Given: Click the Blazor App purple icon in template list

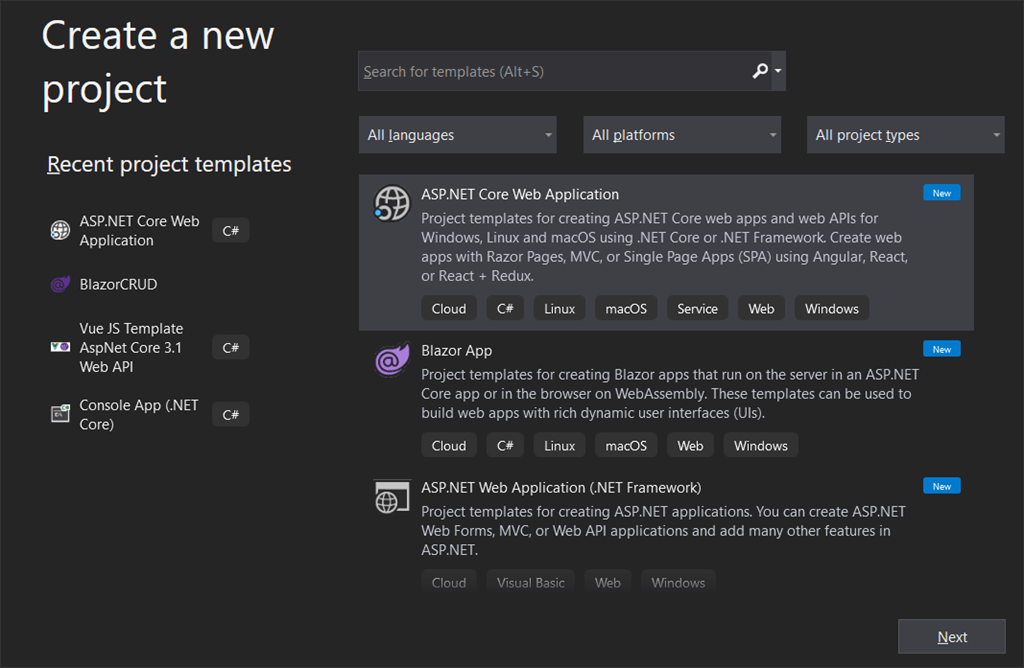Looking at the screenshot, I should click(392, 359).
